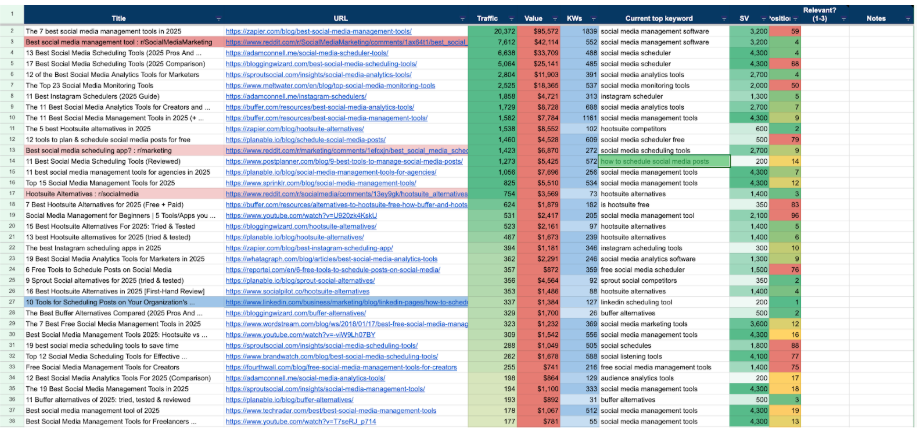Open the wordstream.com blog link

pos(346,324)
